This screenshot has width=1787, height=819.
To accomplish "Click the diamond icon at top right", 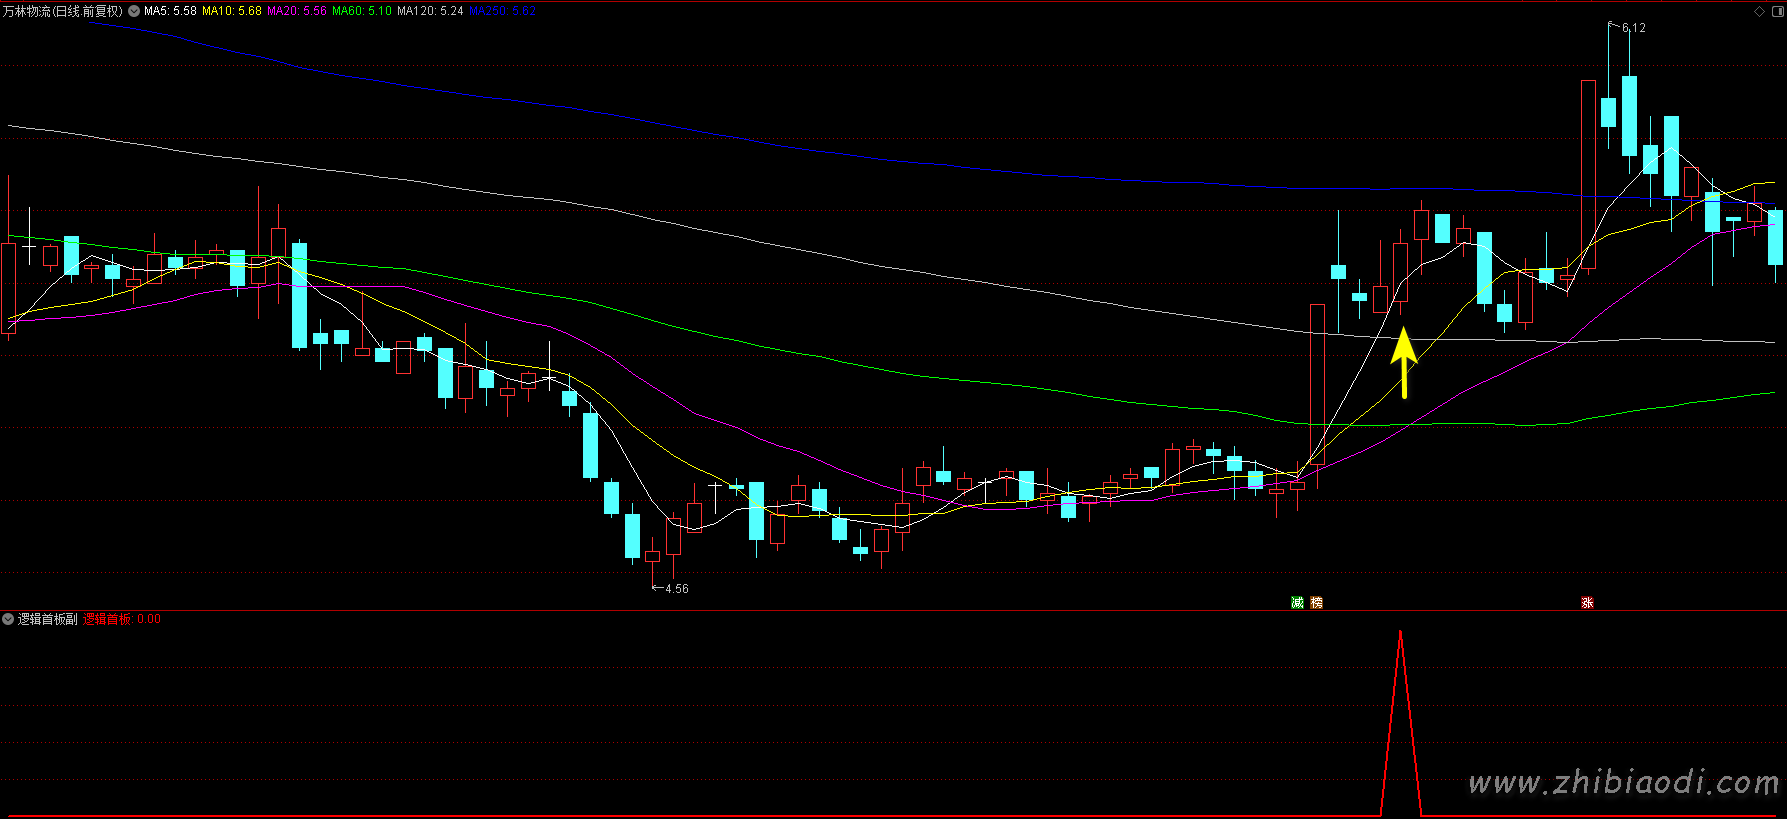I will pos(1760,11).
